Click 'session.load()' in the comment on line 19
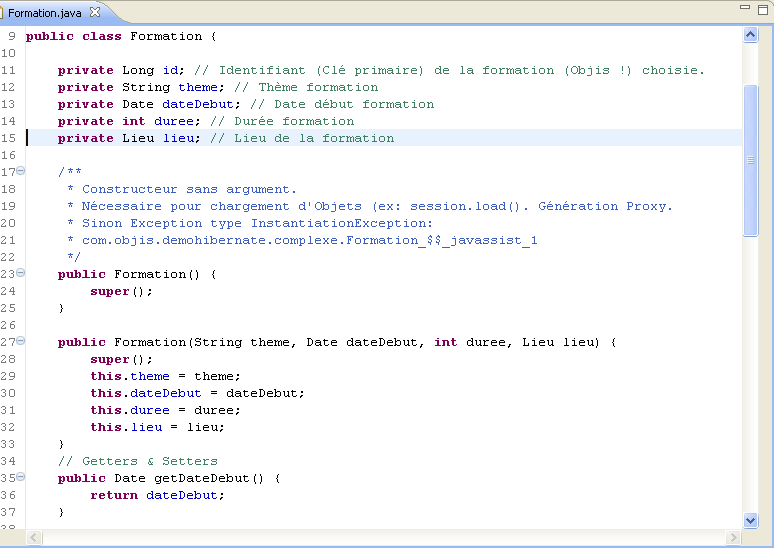The height and width of the screenshot is (548, 774). 464,206
